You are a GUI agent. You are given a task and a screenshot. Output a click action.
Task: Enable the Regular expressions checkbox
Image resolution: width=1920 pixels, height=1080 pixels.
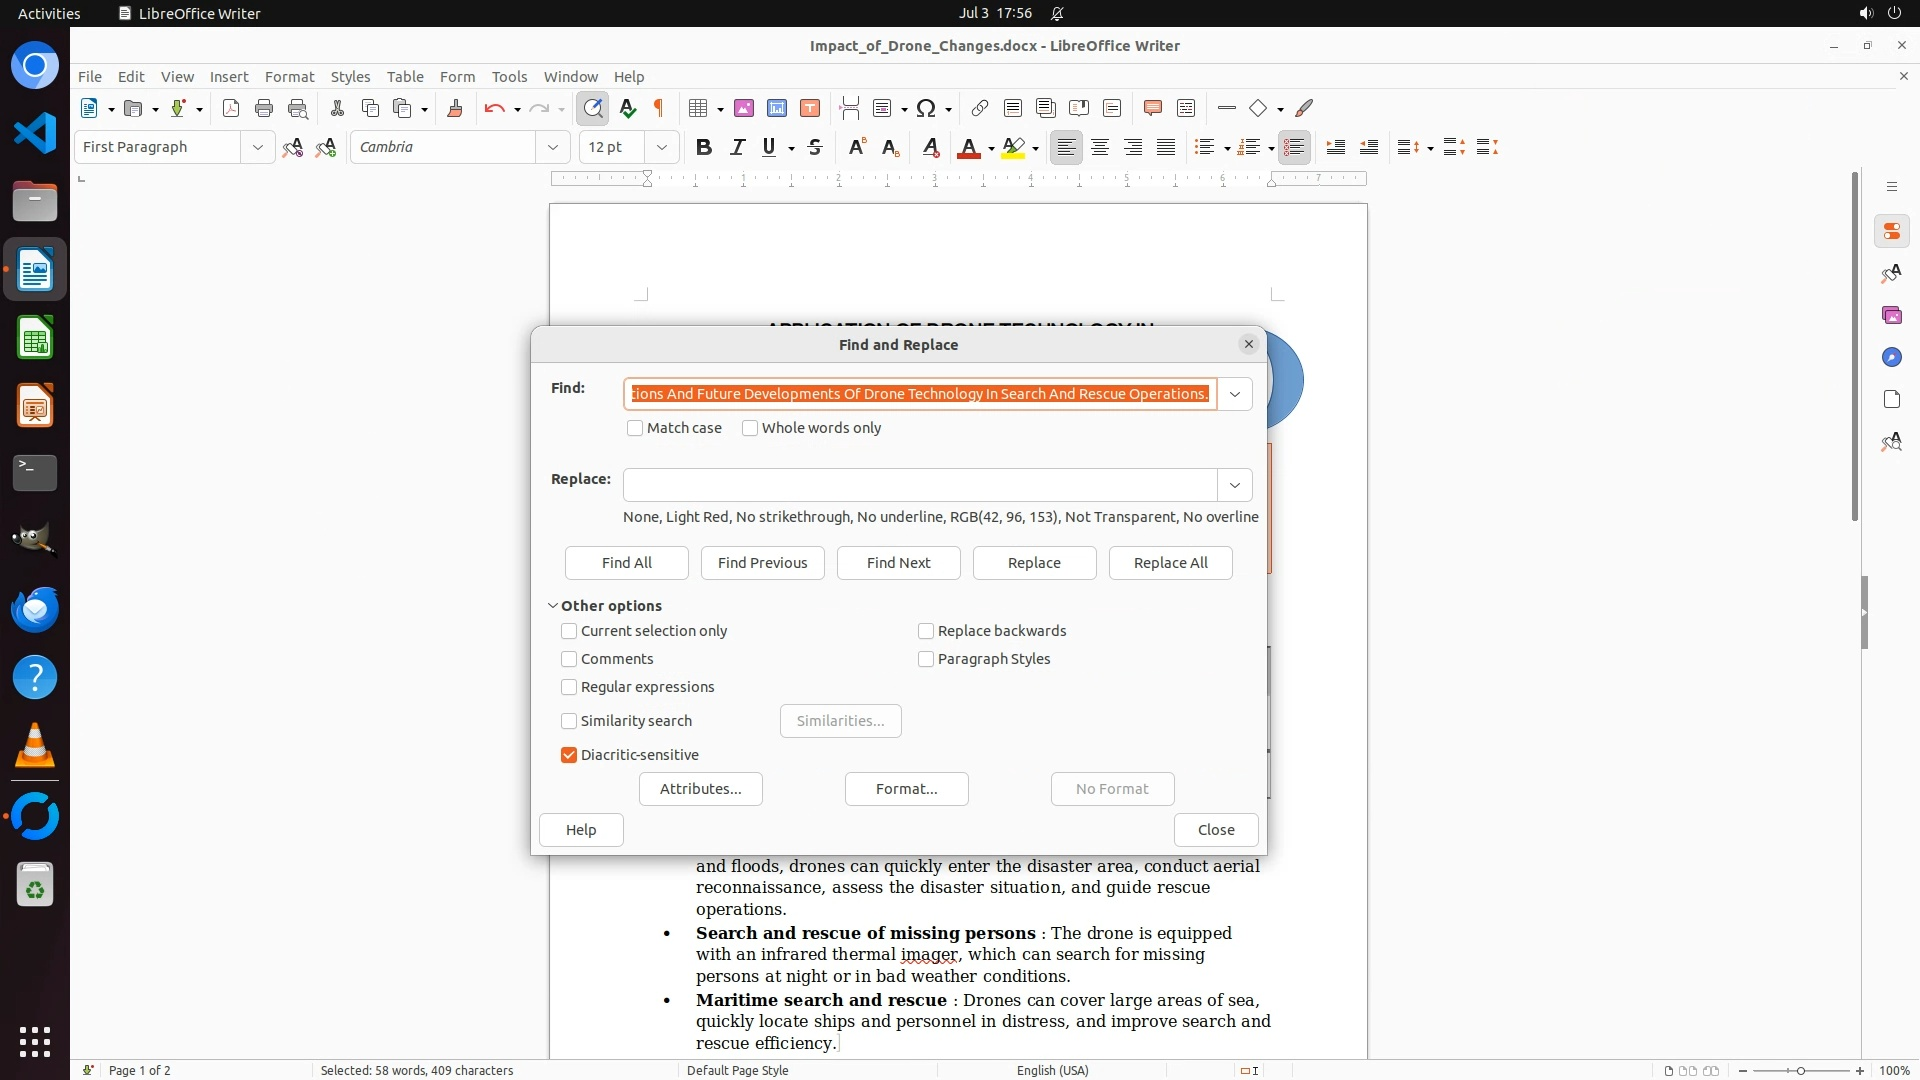[569, 687]
